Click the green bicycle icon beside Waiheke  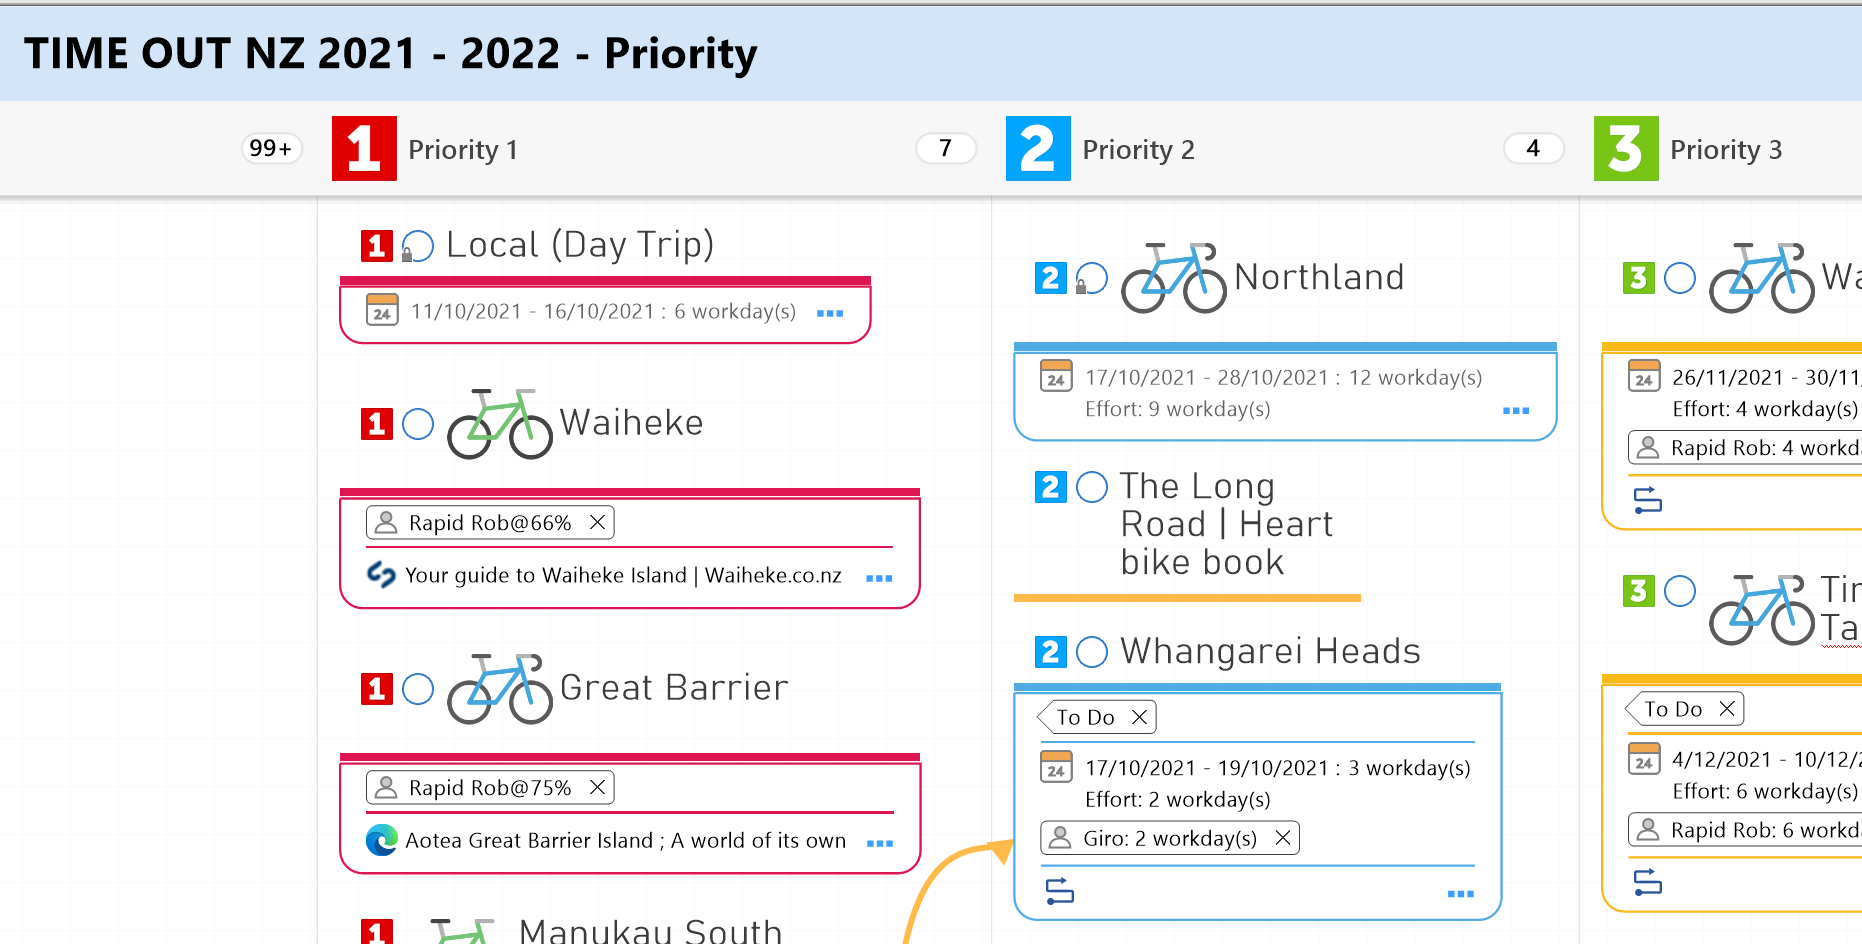point(499,424)
